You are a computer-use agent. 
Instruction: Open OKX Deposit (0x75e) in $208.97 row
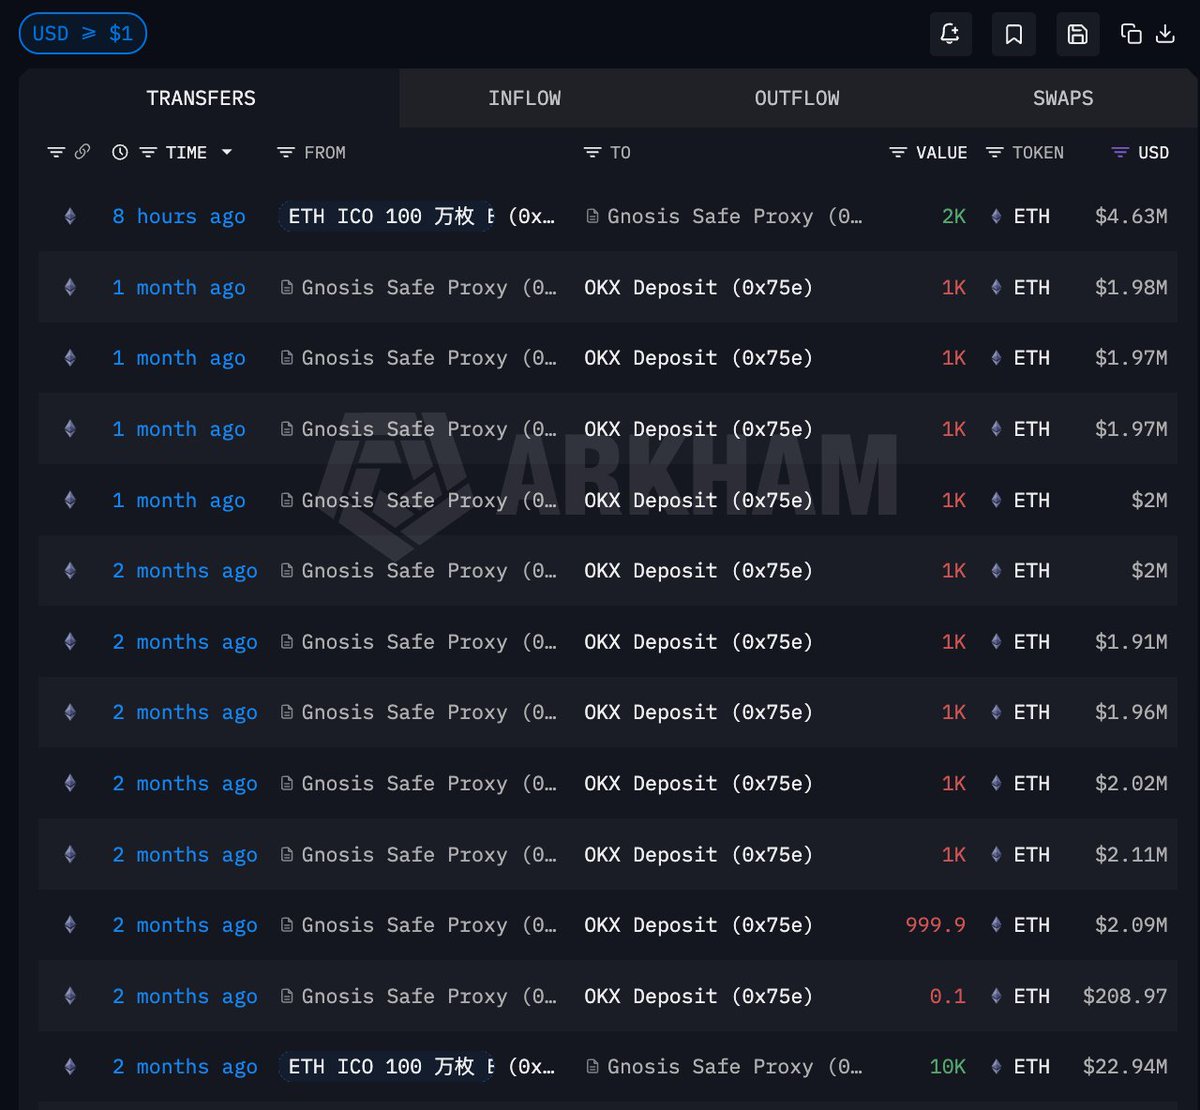click(x=698, y=996)
